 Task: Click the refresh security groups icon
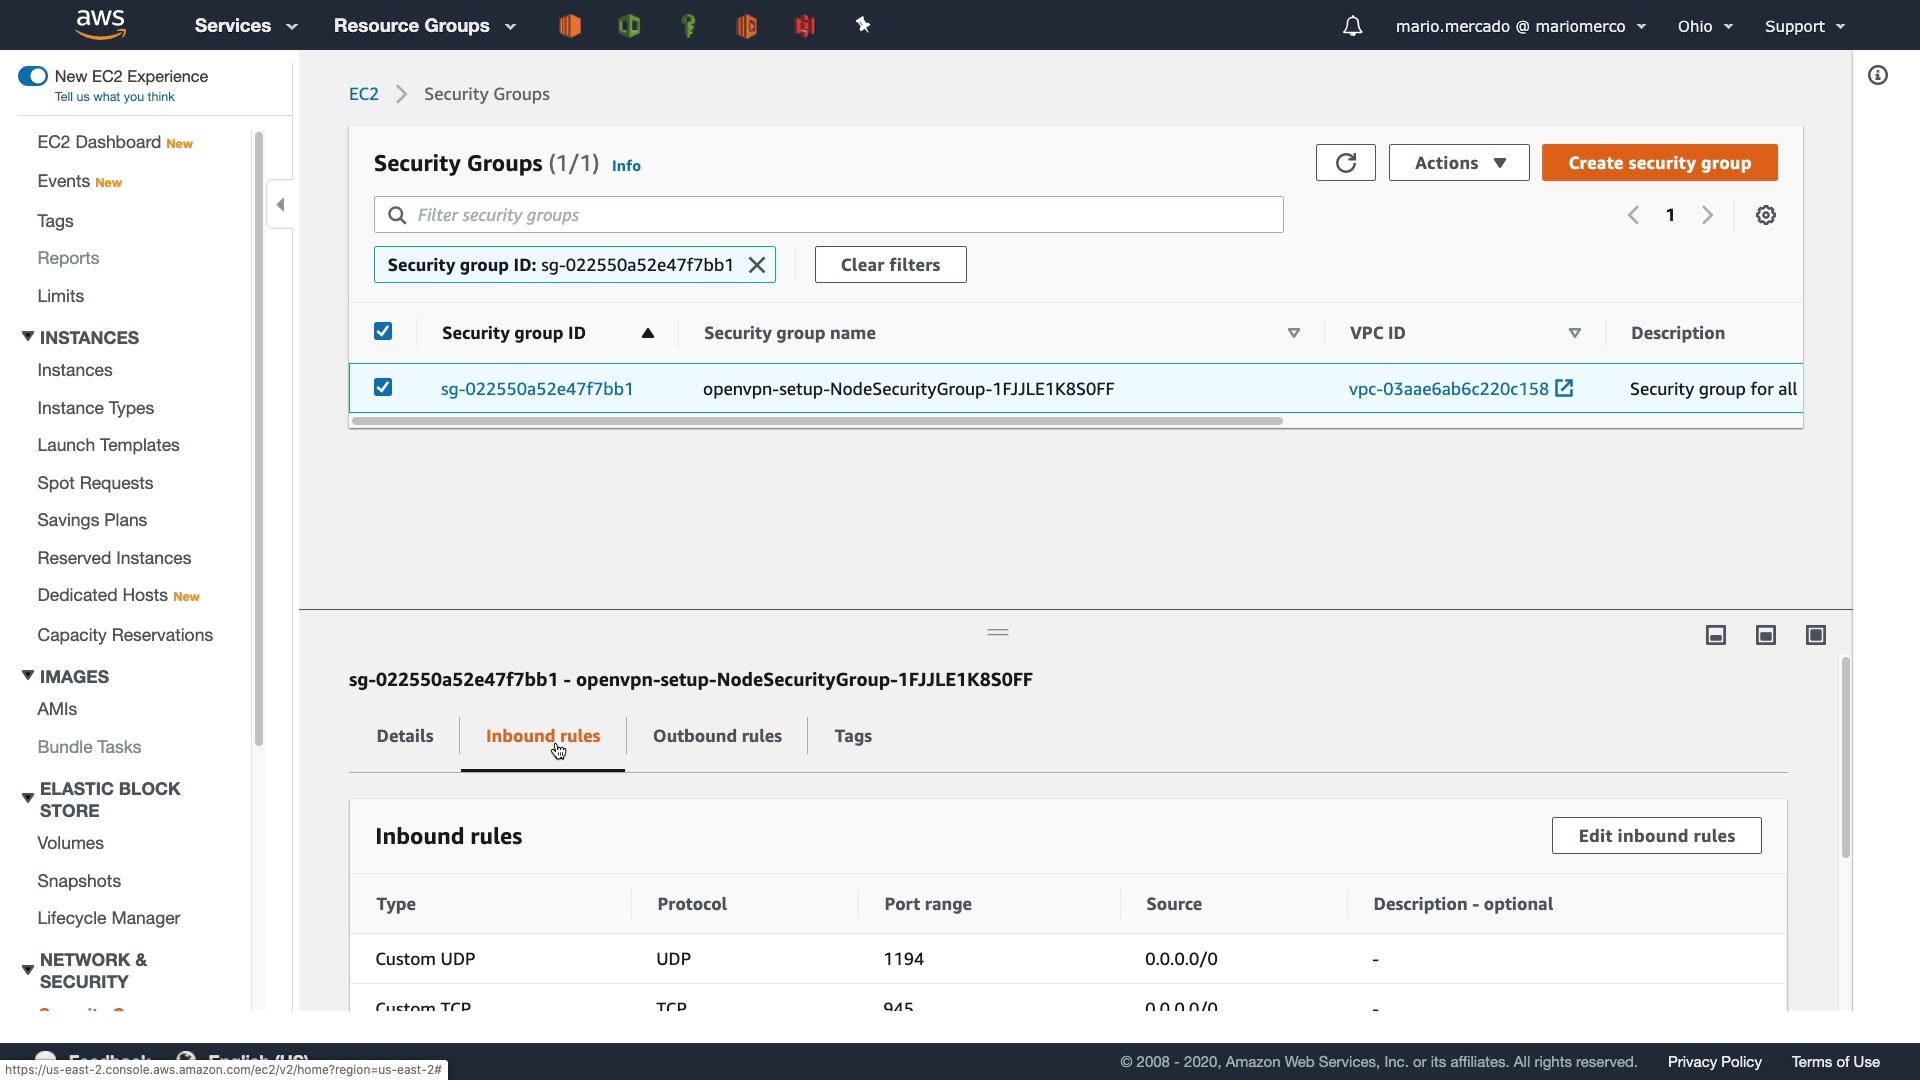[1345, 163]
